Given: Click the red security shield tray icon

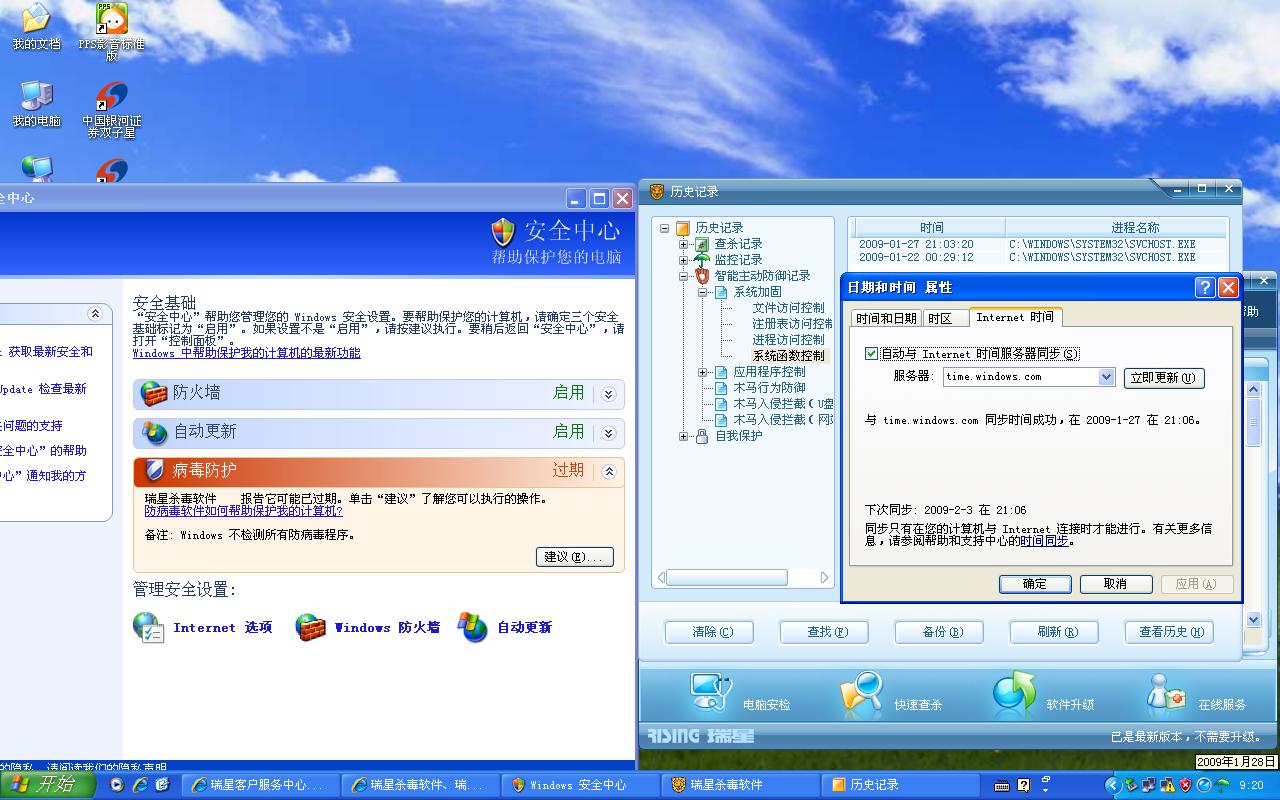Looking at the screenshot, I should point(1186,785).
